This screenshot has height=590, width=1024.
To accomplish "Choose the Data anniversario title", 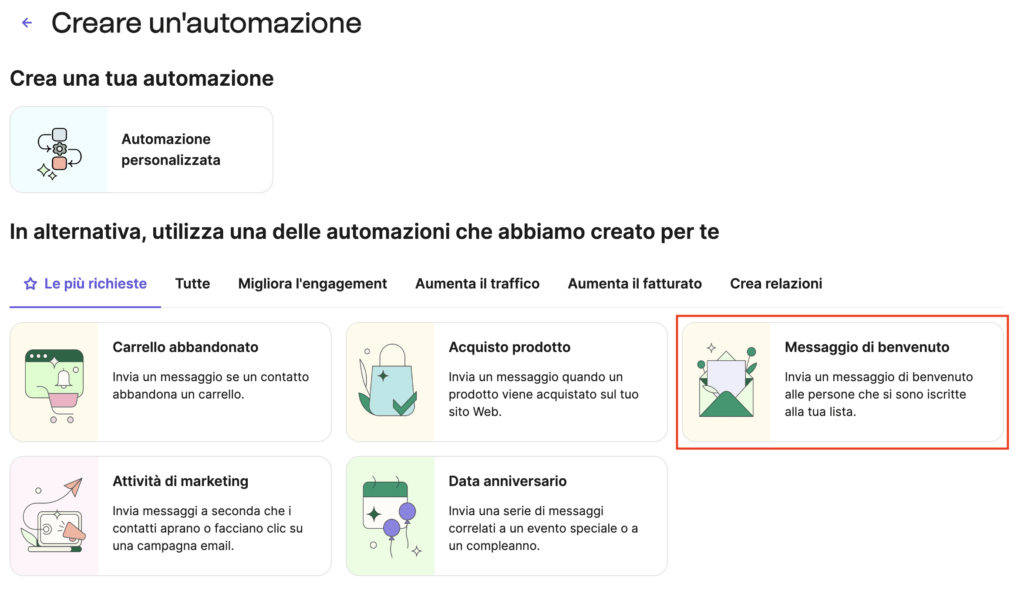I will pos(507,481).
